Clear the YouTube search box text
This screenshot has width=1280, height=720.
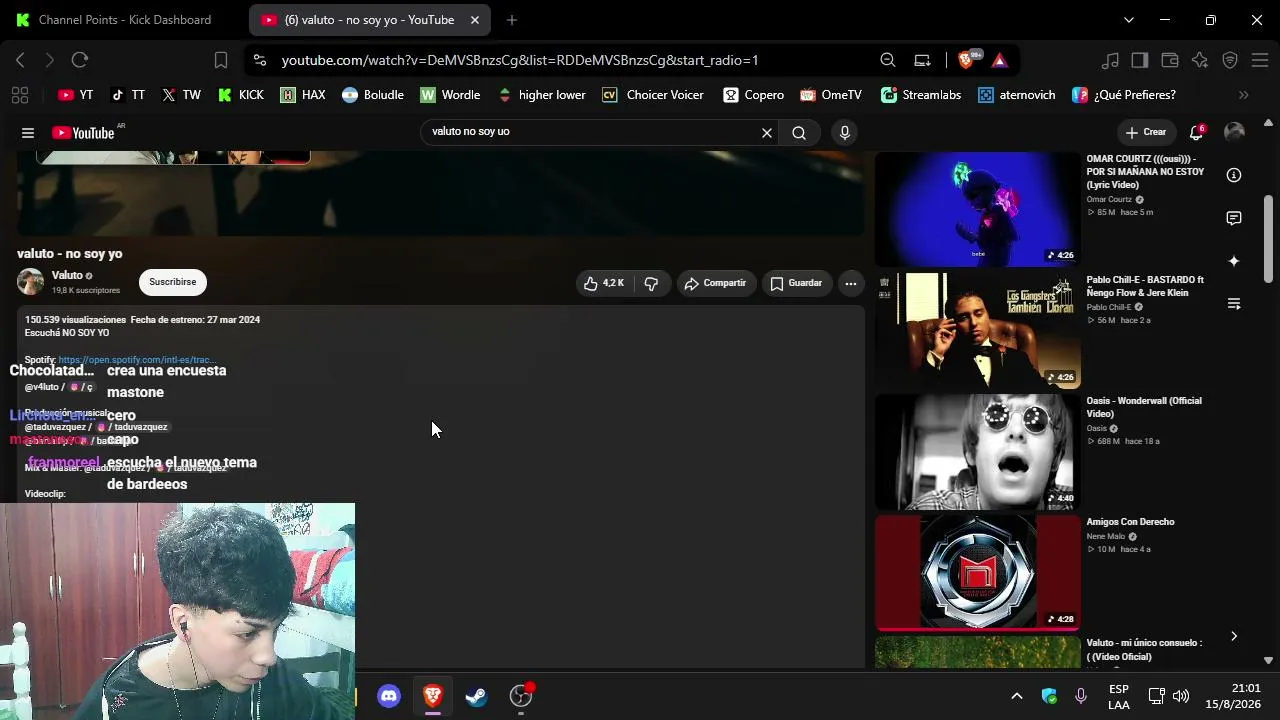[x=767, y=133]
